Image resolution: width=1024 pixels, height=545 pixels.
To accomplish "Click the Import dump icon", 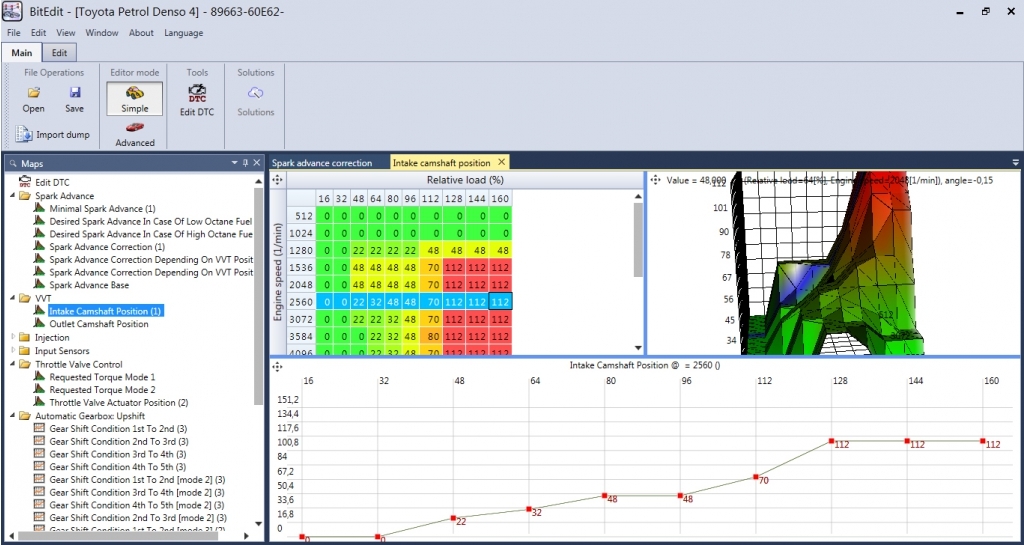I will 24,134.
